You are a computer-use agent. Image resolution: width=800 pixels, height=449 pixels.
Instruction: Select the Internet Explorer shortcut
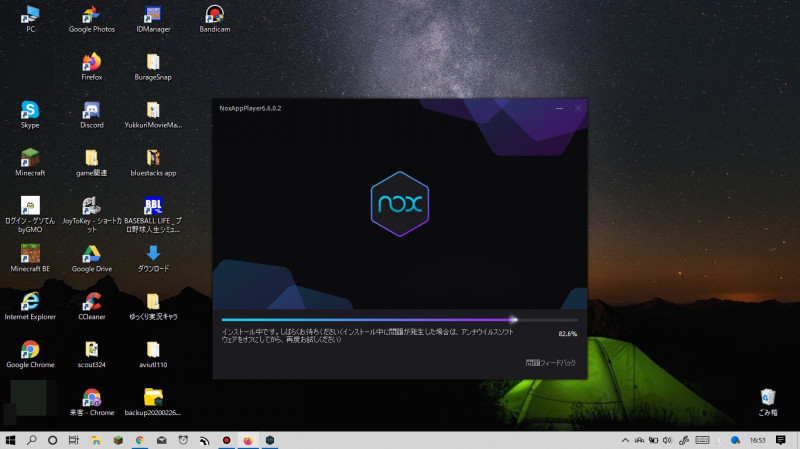click(30, 306)
